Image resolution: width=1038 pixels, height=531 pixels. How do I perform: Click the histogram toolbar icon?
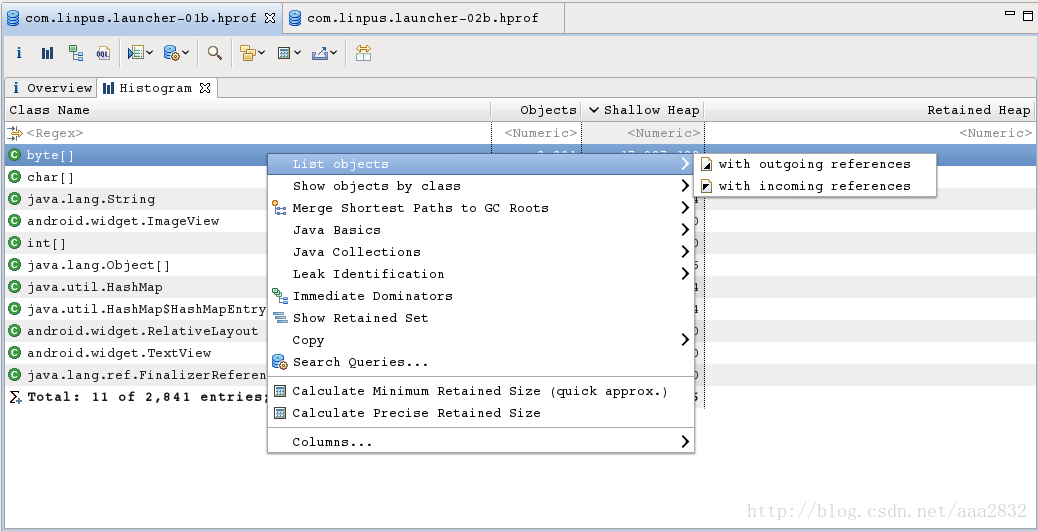(x=47, y=53)
